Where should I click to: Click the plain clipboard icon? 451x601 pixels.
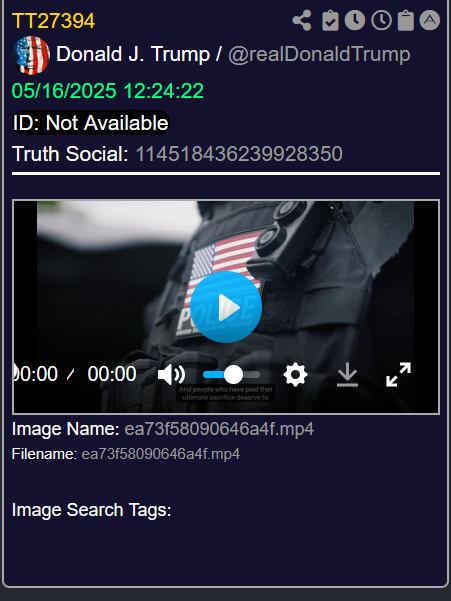406,20
